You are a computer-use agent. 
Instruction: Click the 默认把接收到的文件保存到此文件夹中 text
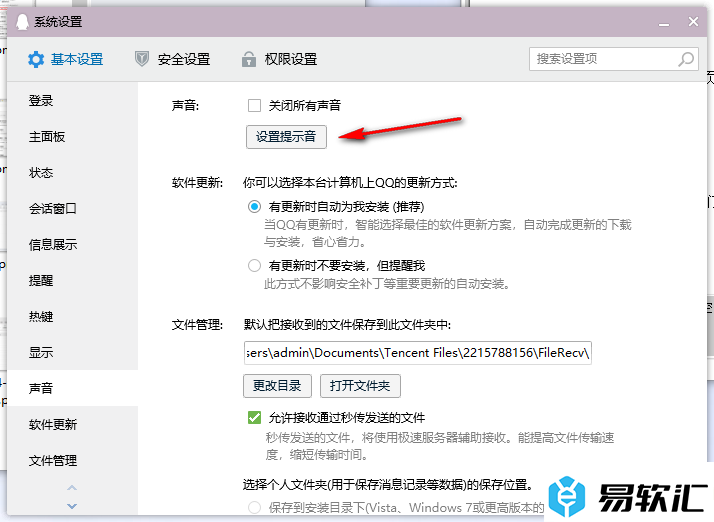(x=347, y=325)
